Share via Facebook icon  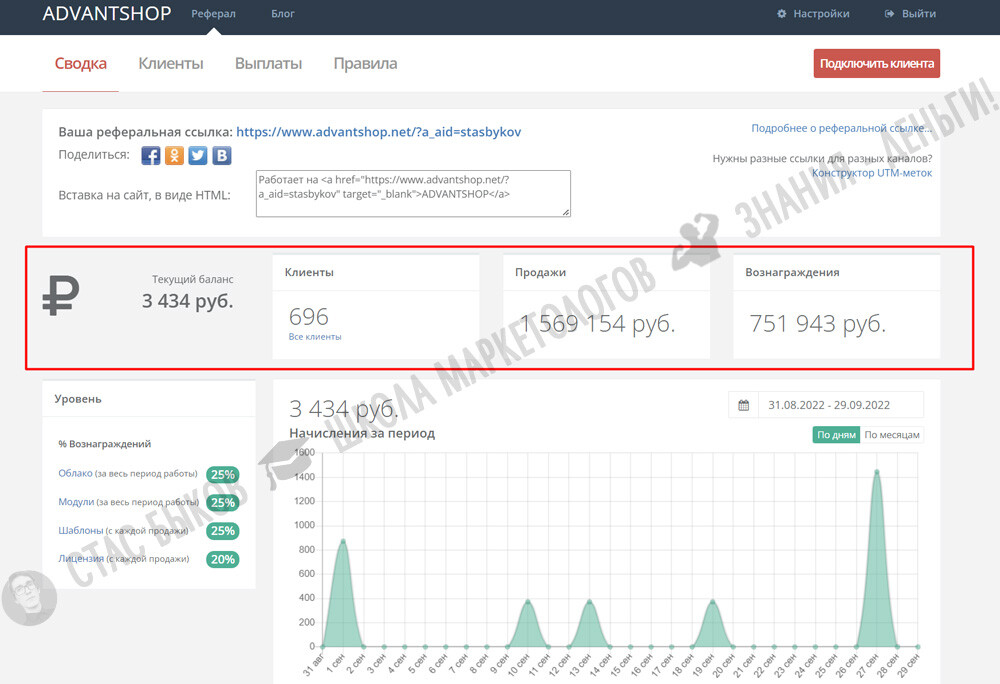pos(151,155)
